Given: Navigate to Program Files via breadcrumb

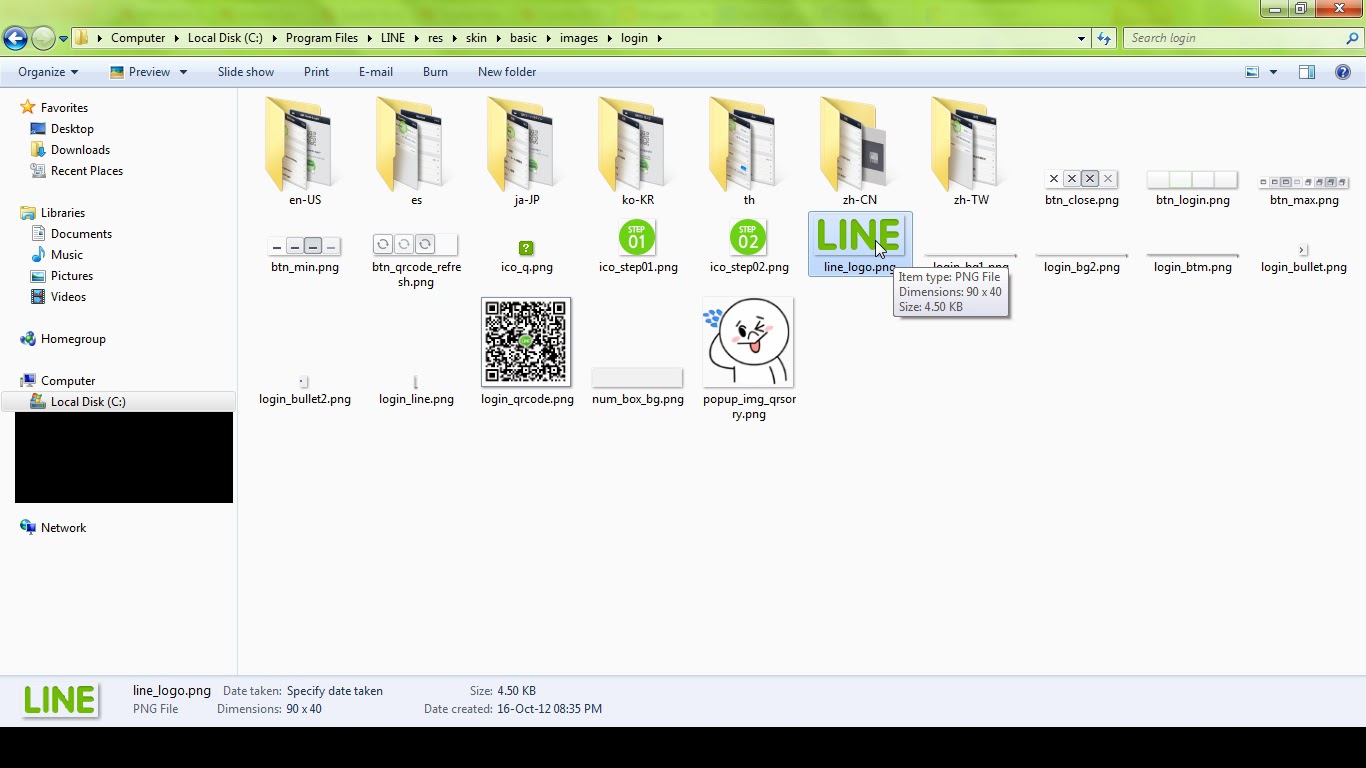Looking at the screenshot, I should [x=321, y=38].
